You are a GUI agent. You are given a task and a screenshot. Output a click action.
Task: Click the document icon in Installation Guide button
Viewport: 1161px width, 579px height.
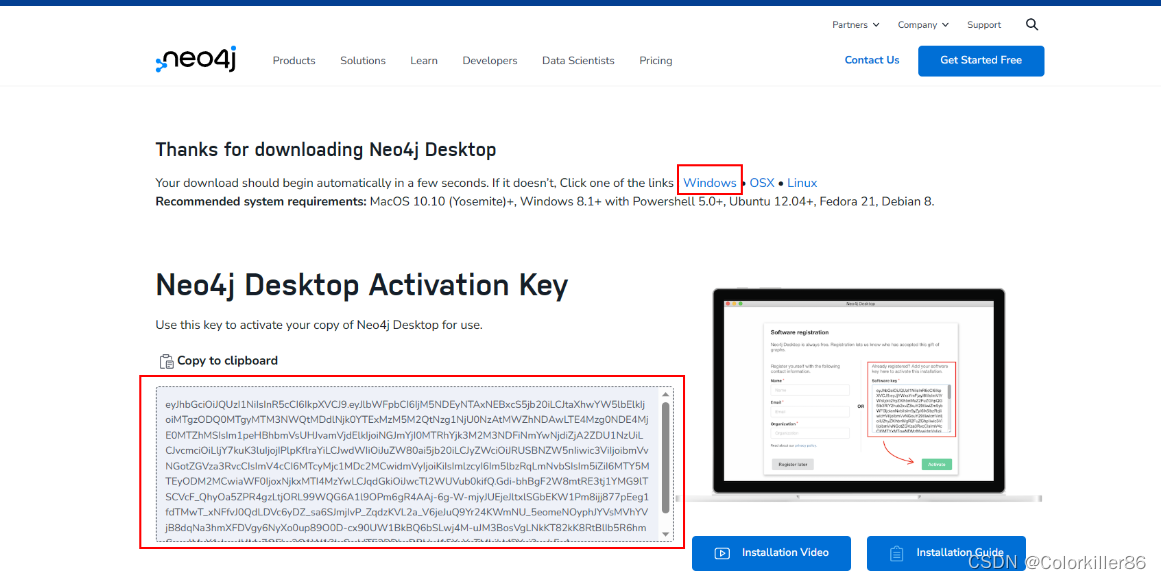(x=896, y=553)
